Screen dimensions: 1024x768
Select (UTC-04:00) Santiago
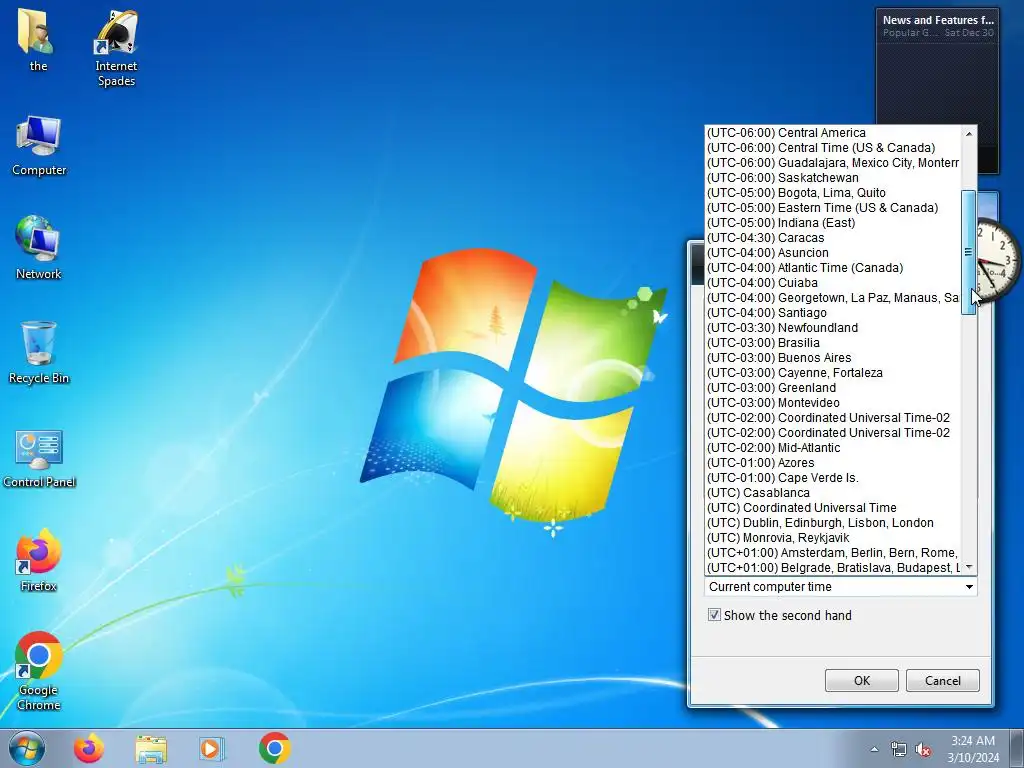pos(833,313)
